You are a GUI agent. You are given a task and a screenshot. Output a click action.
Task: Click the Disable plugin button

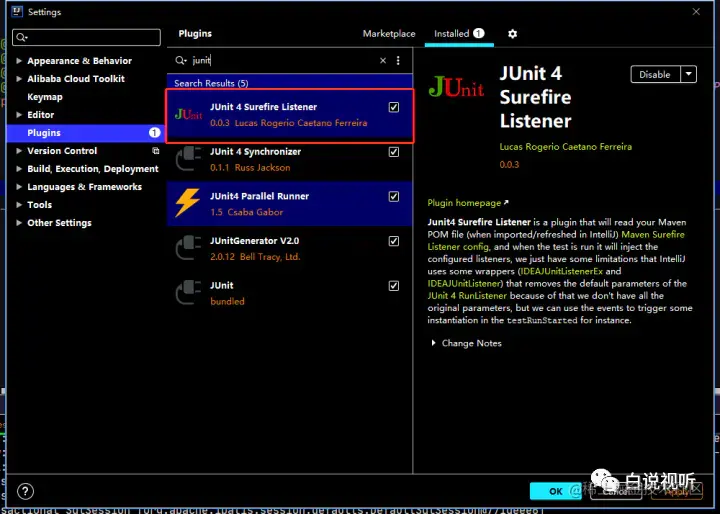tap(655, 74)
